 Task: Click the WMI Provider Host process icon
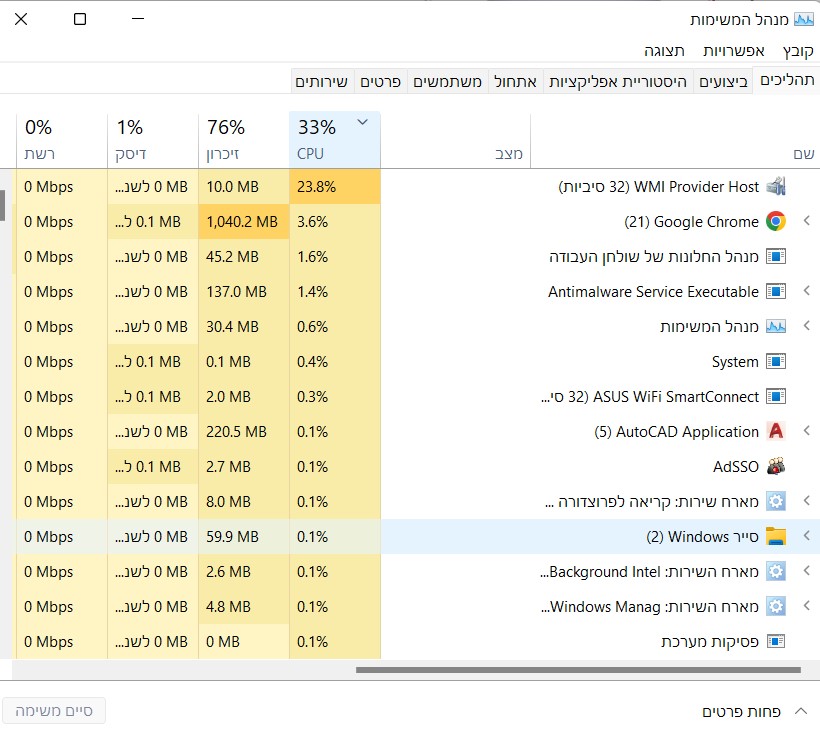(776, 186)
